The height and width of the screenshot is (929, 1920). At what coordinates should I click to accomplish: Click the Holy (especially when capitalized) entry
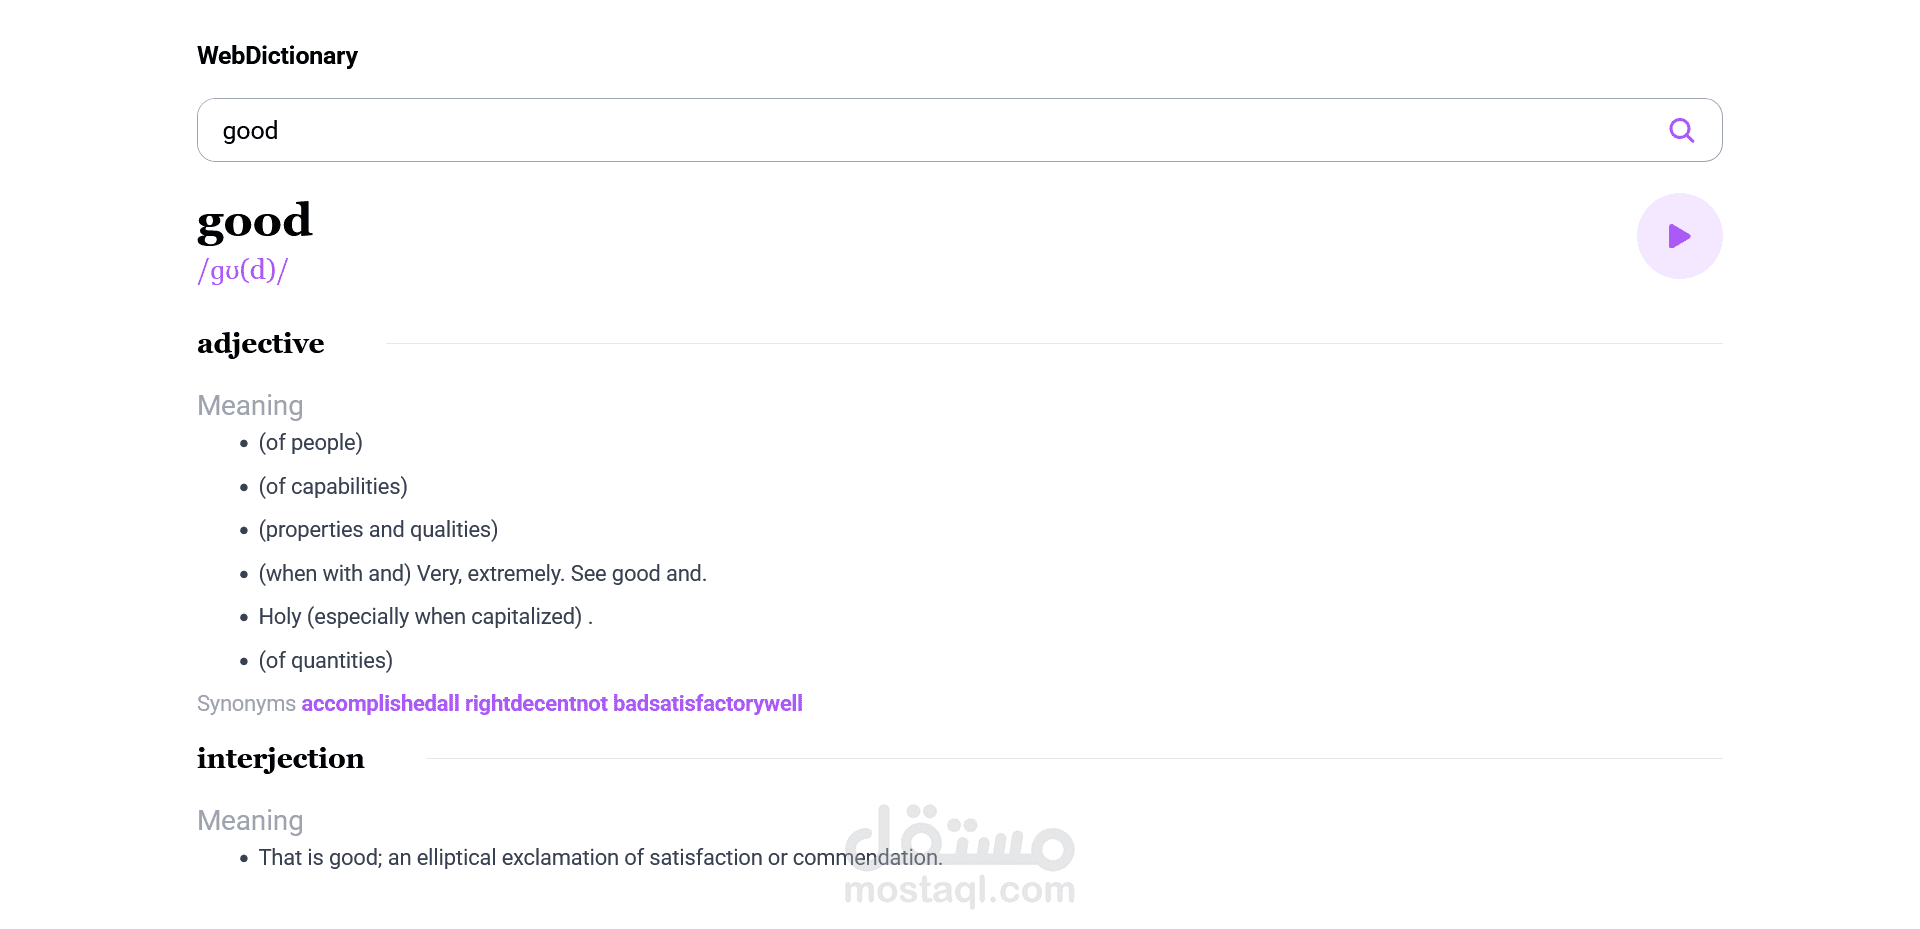(x=426, y=617)
